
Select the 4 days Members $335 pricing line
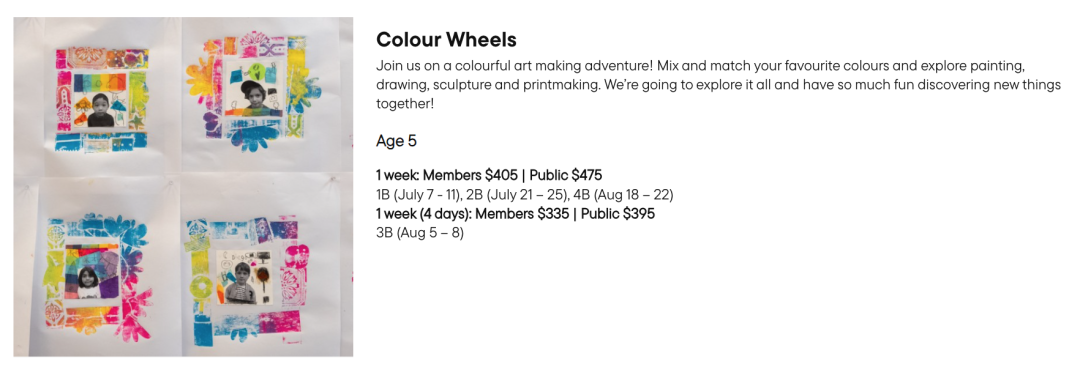pyautogui.click(x=515, y=213)
